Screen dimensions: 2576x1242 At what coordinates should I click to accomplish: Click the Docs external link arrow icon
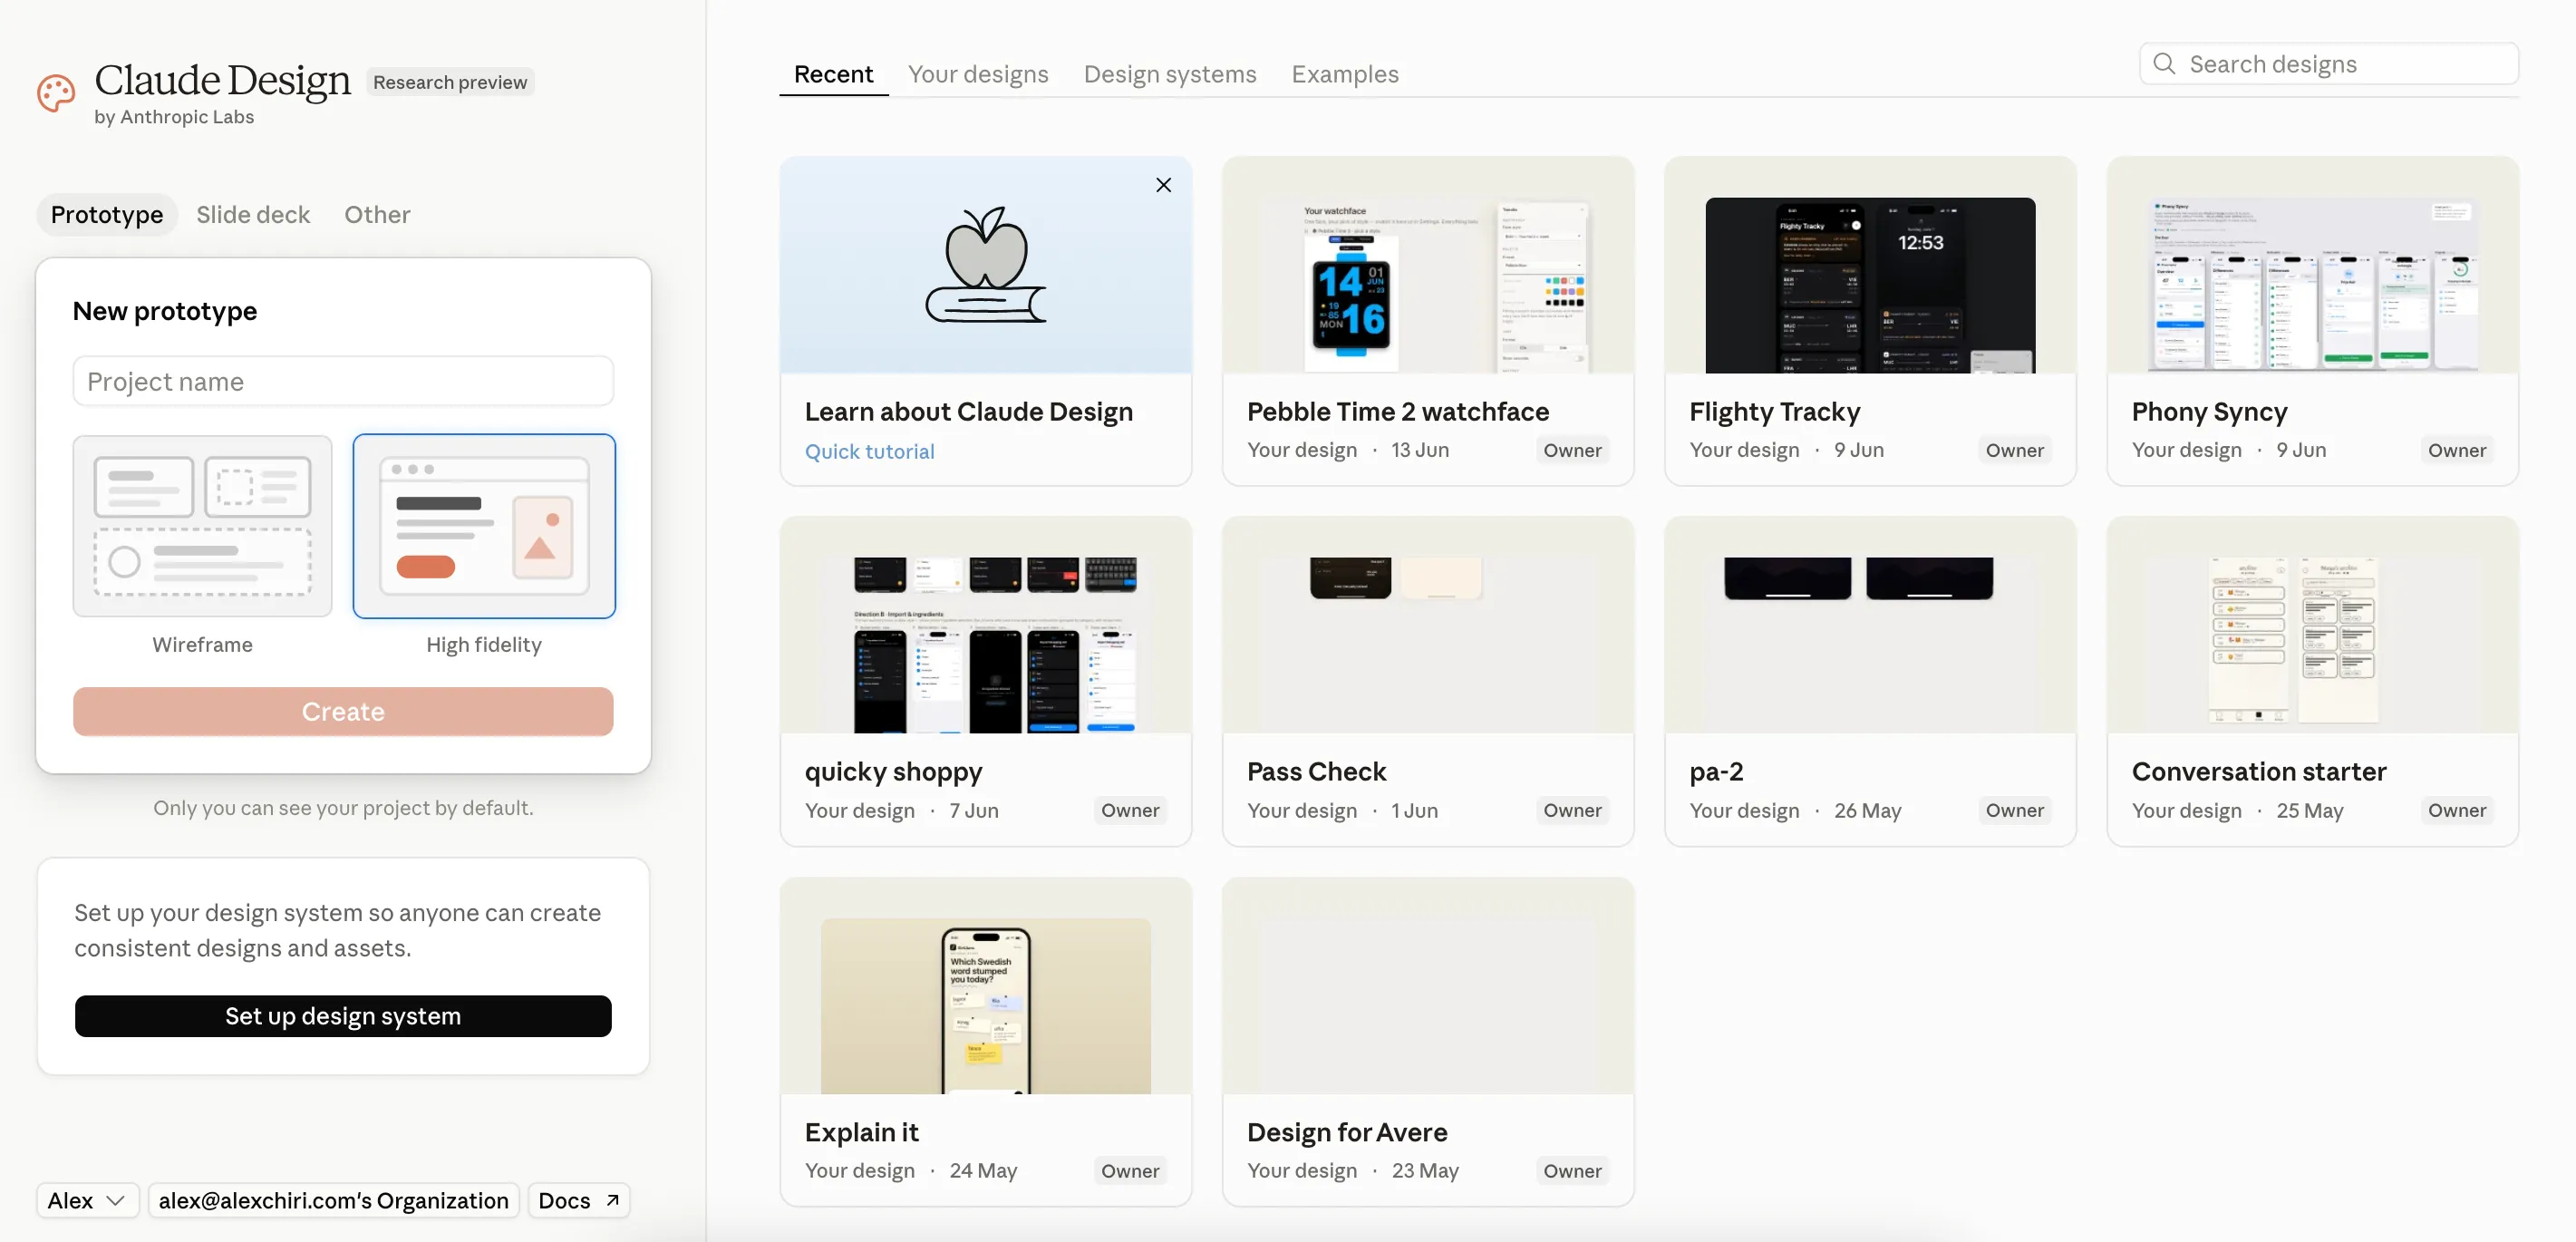612,1200
